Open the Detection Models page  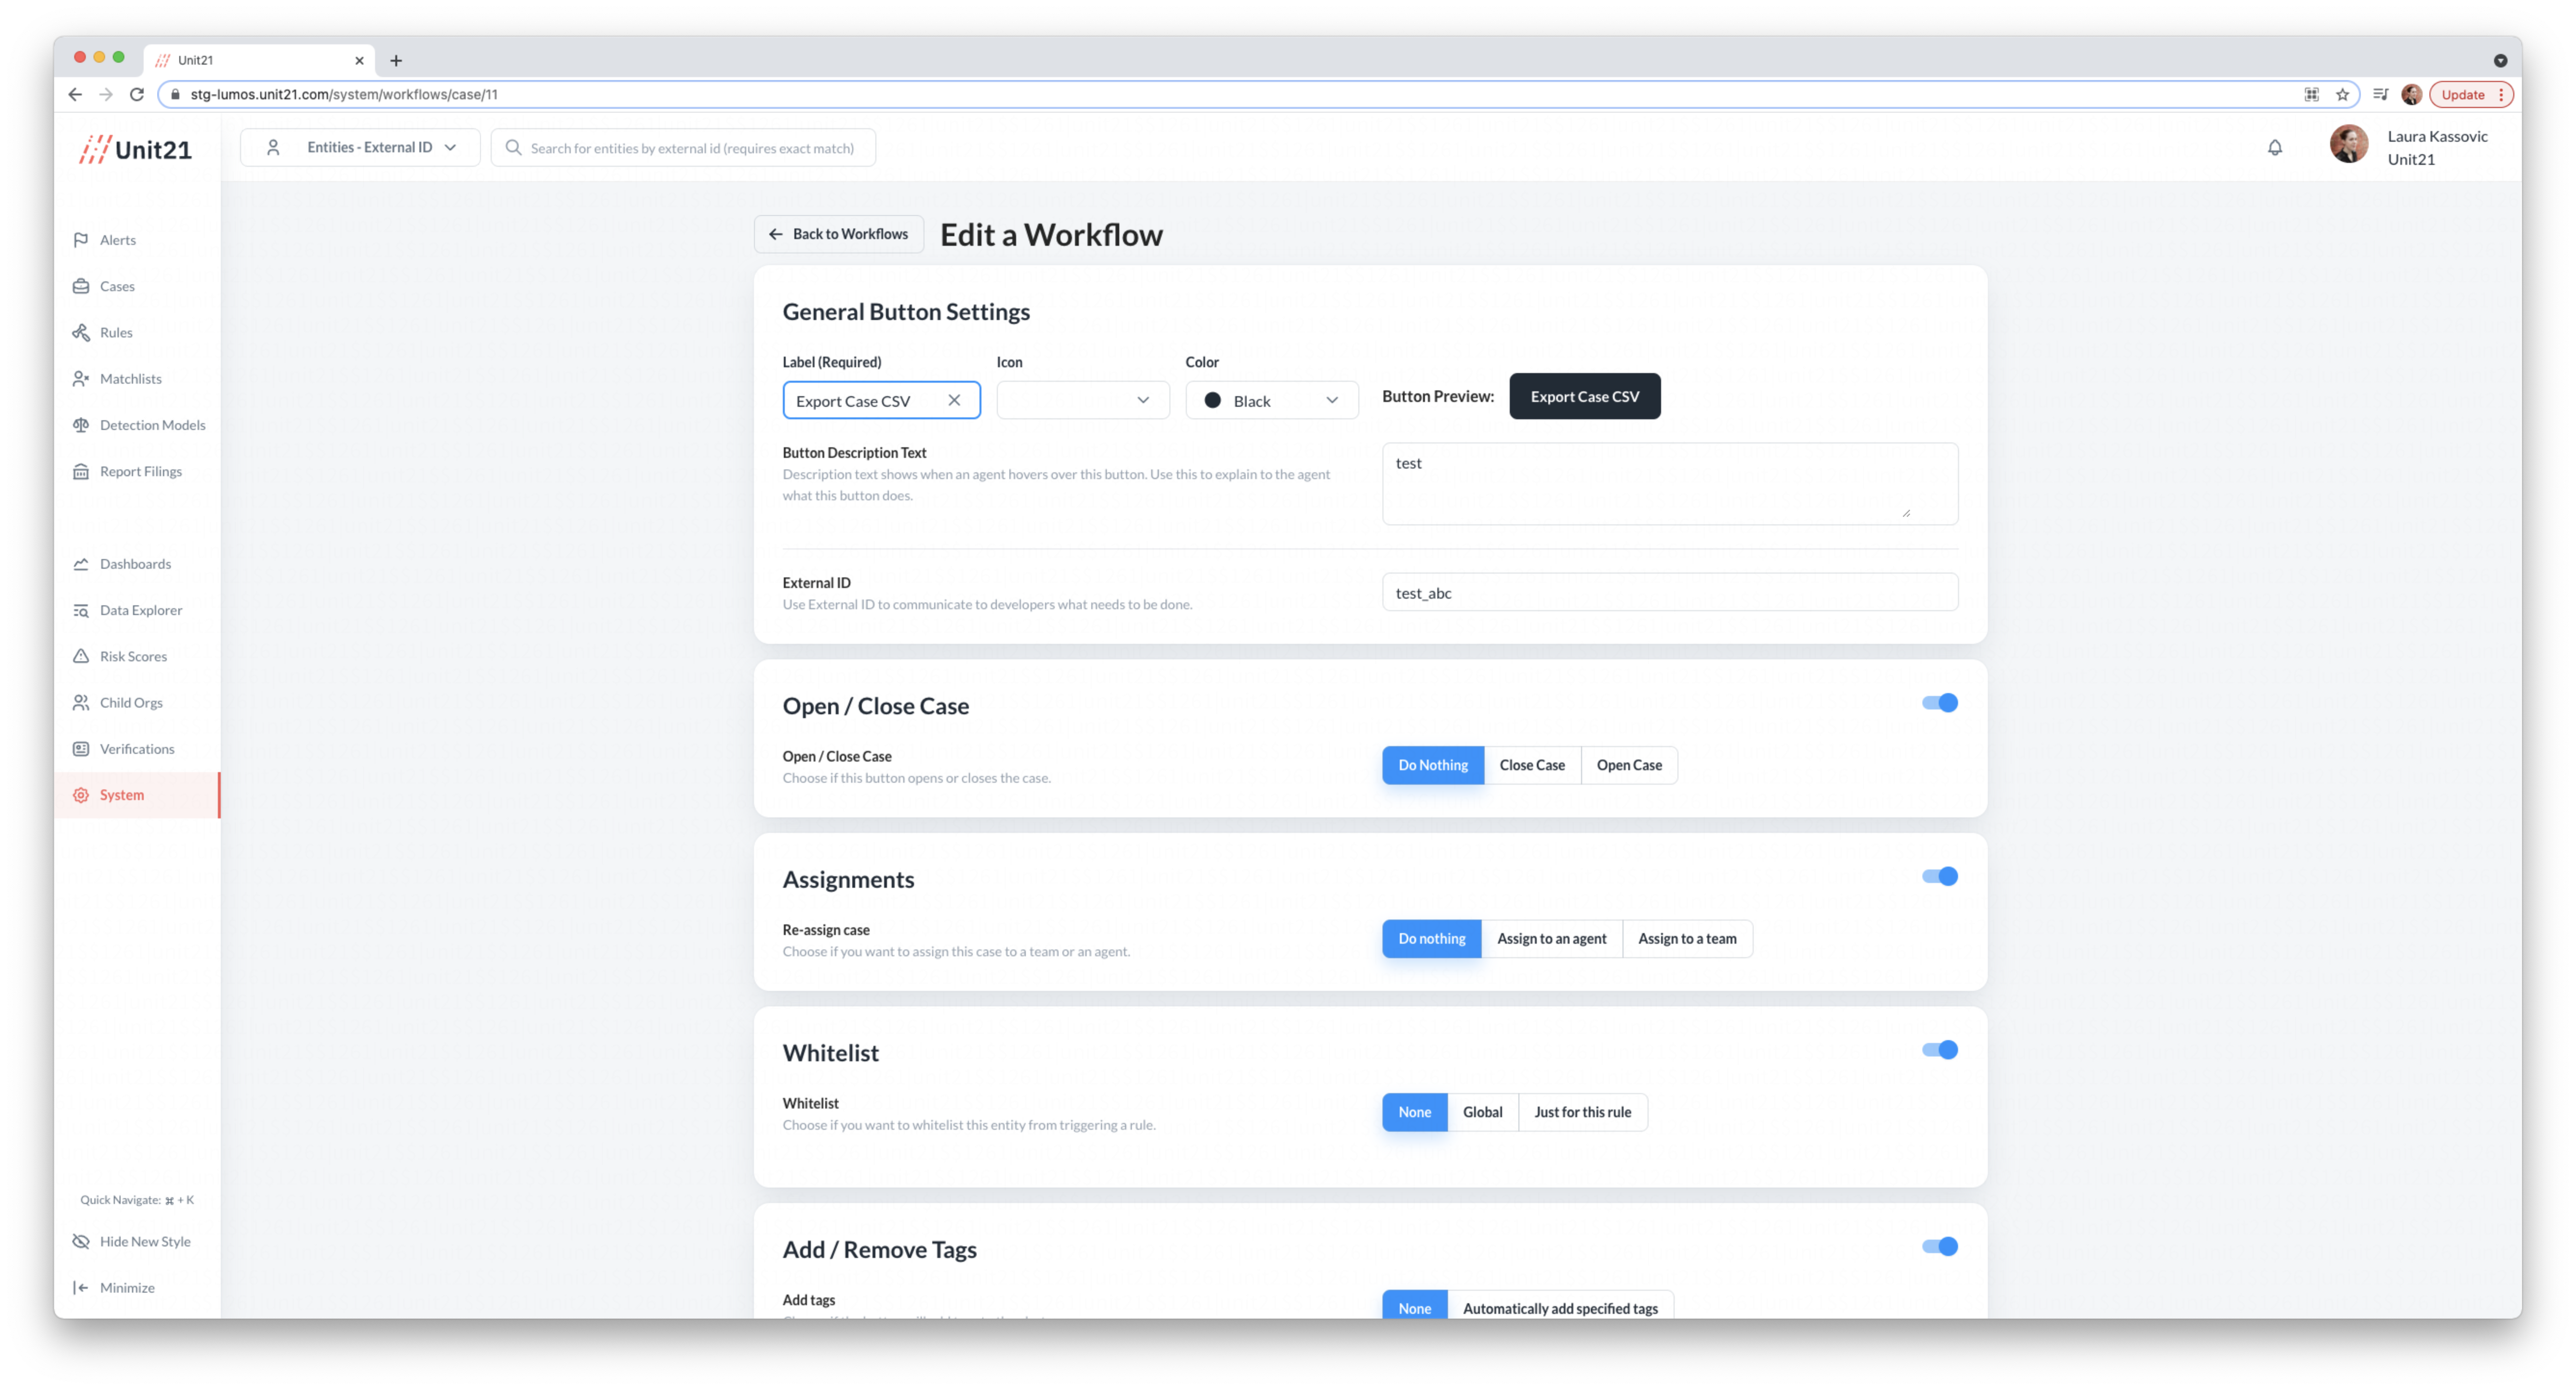[152, 425]
